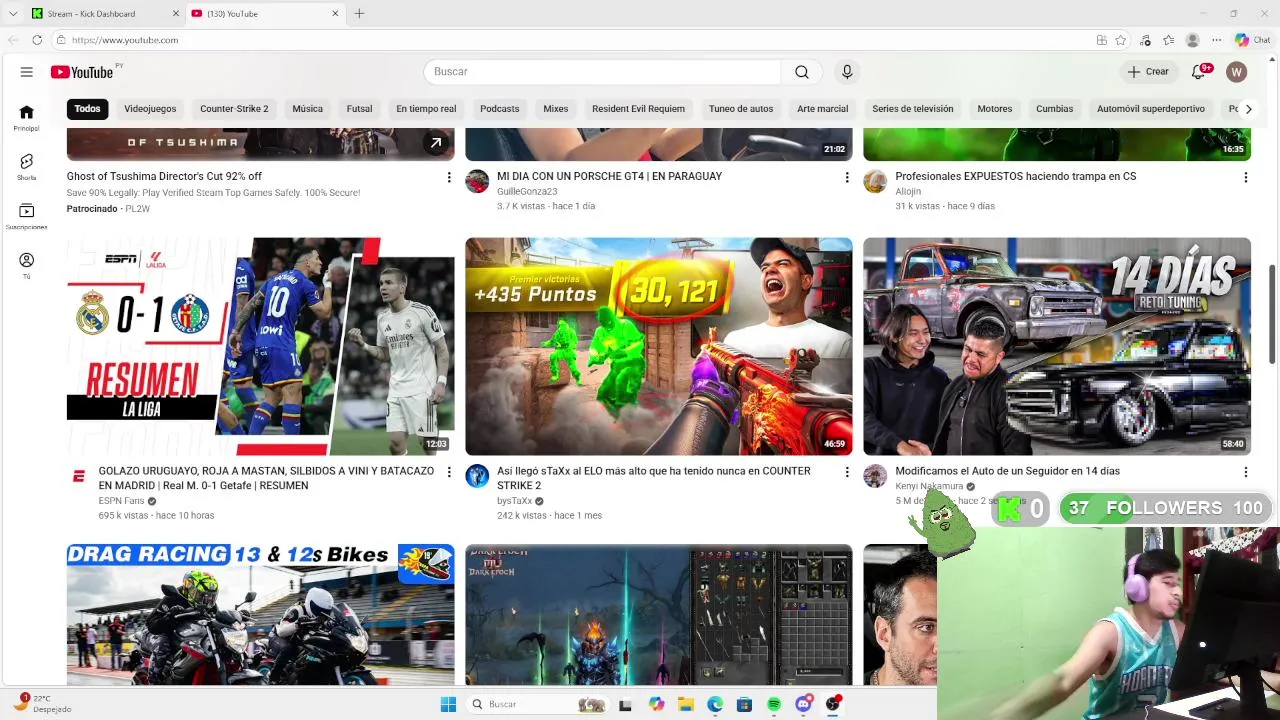This screenshot has width=1280, height=720.
Task: Open the Edge favorites list icon
Action: (x=1169, y=40)
